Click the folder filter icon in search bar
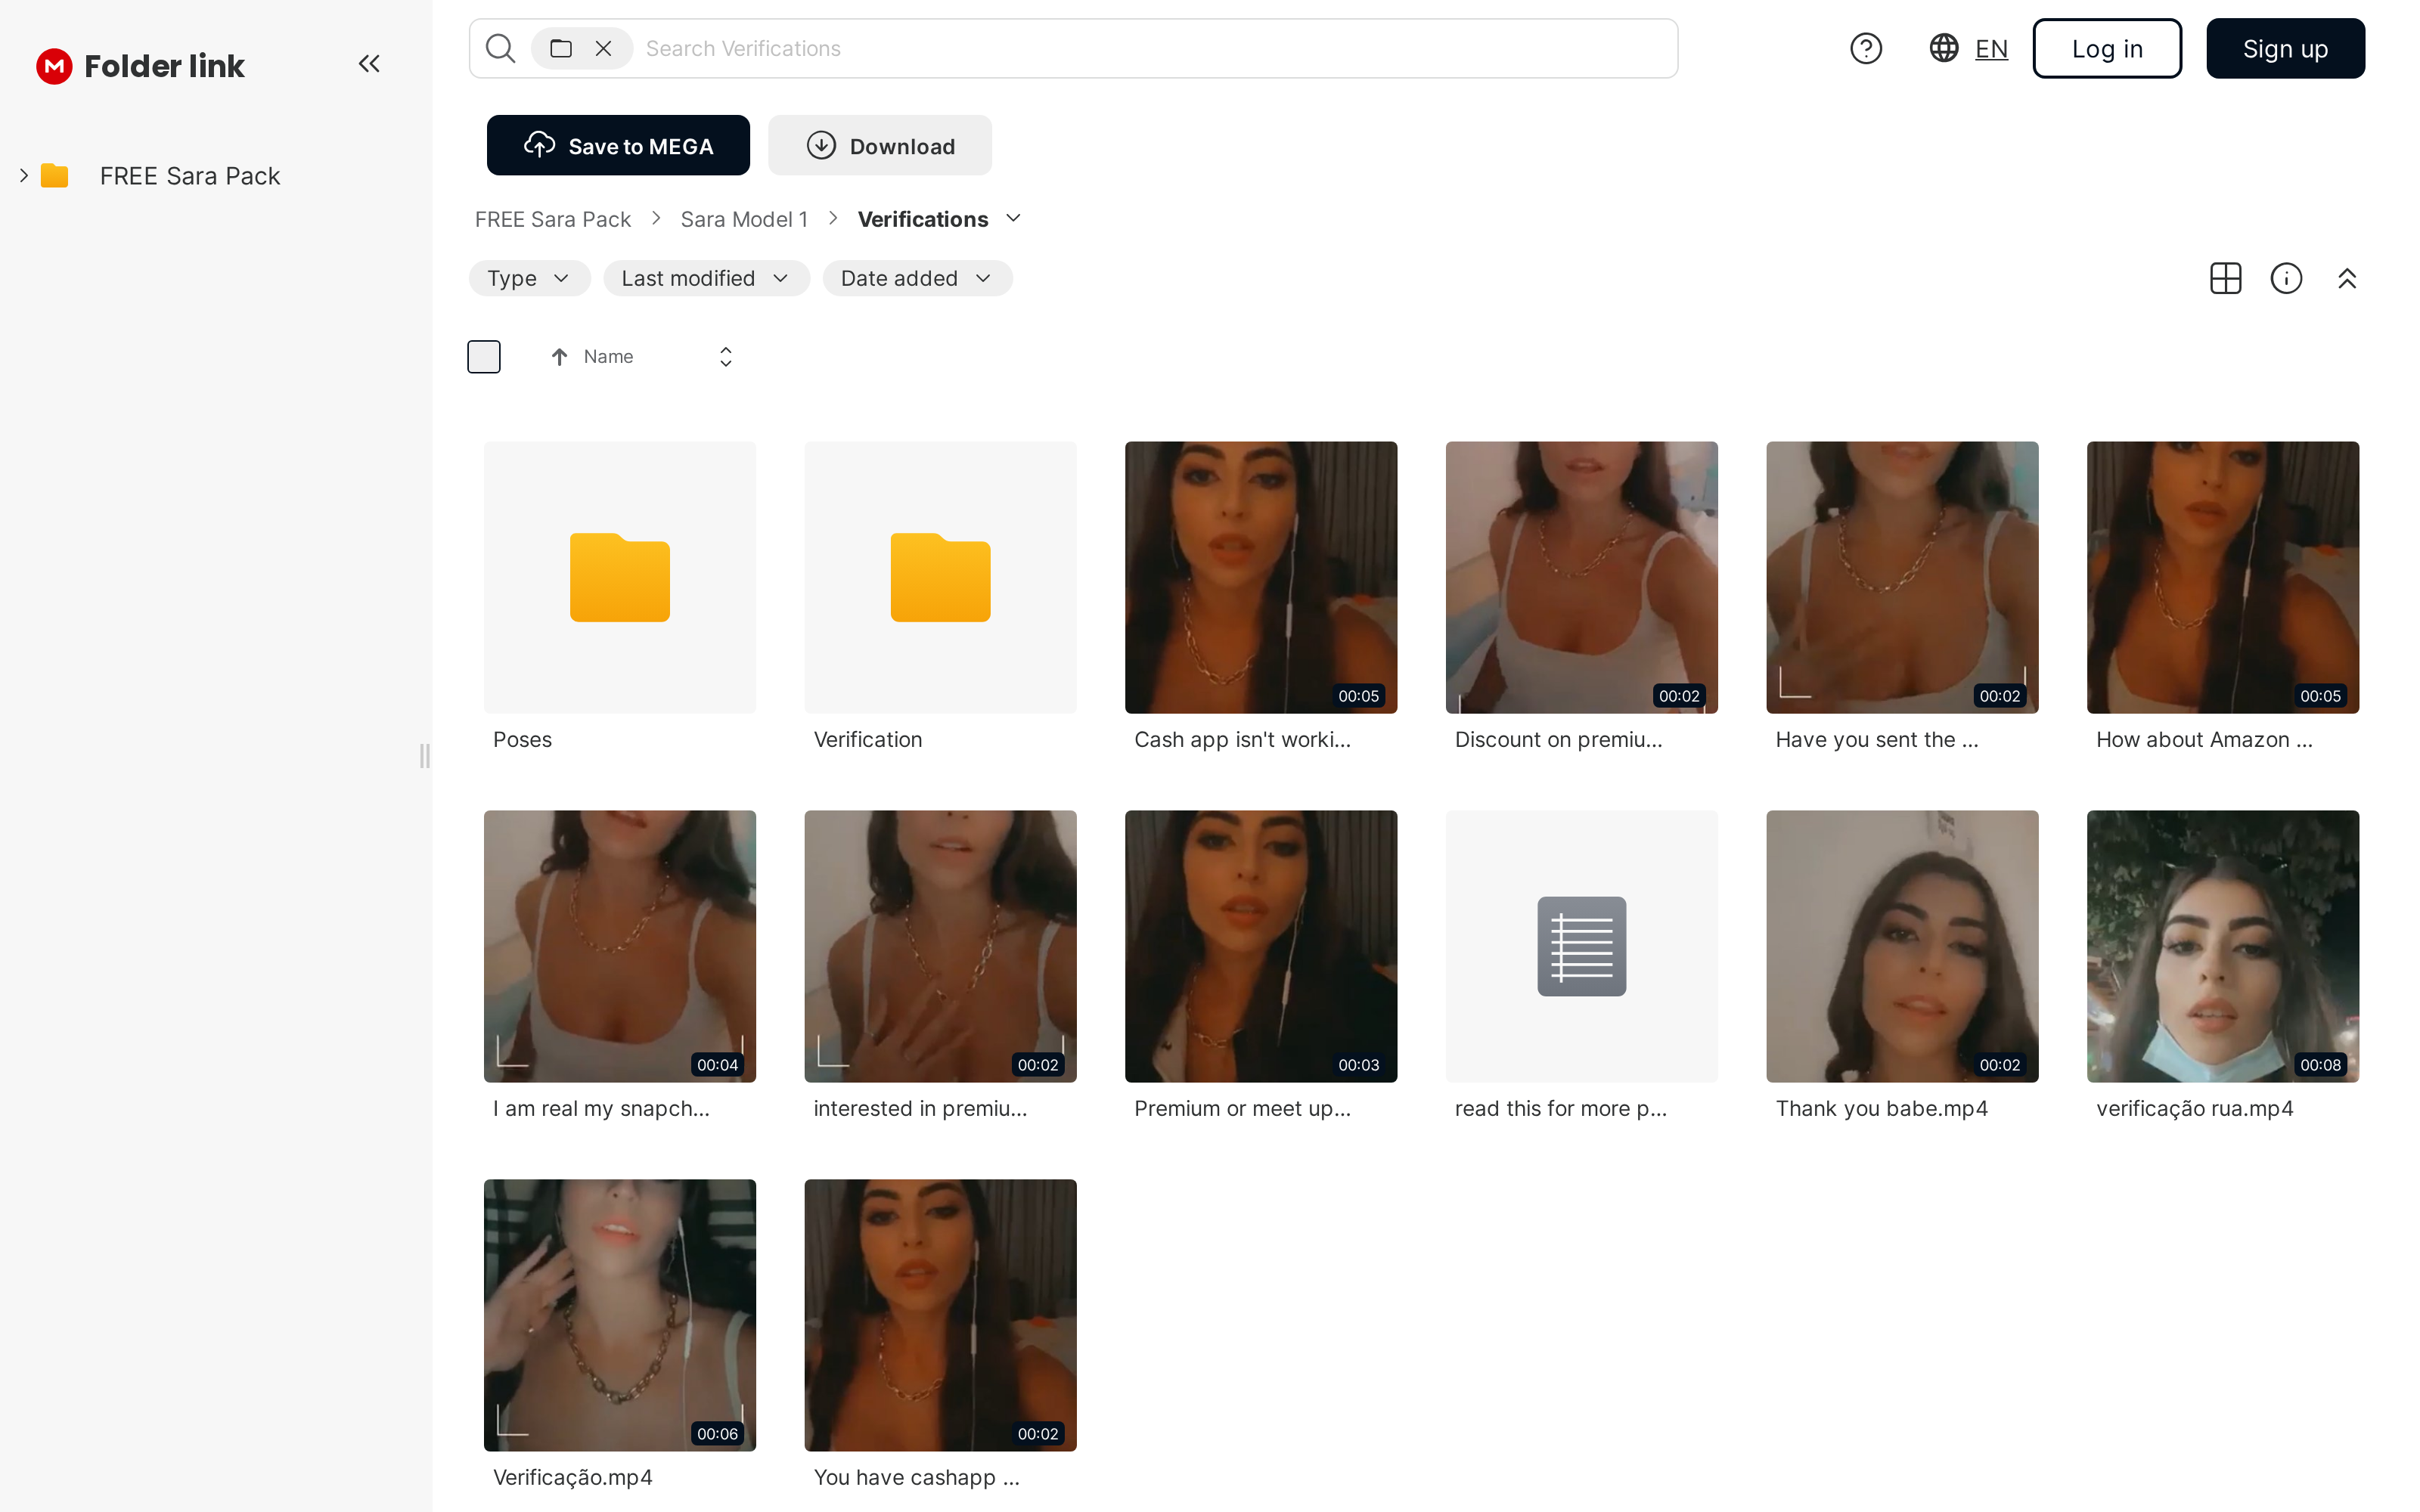2420x1512 pixels. 561,48
